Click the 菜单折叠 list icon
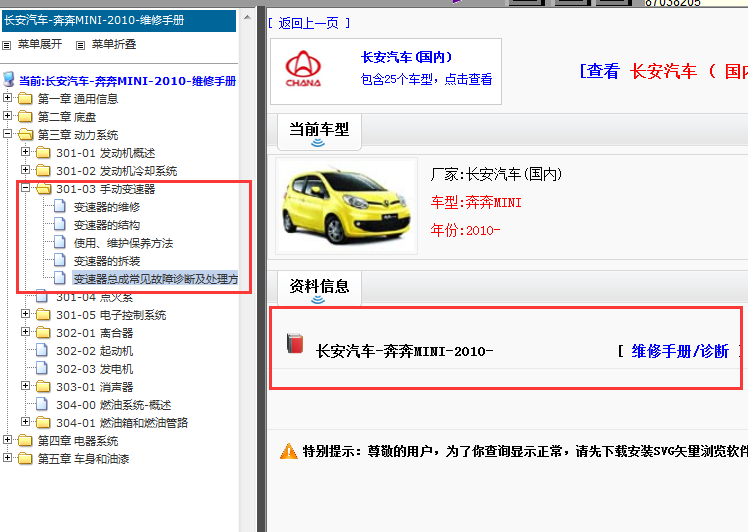Image resolution: width=748 pixels, height=532 pixels. (81, 45)
